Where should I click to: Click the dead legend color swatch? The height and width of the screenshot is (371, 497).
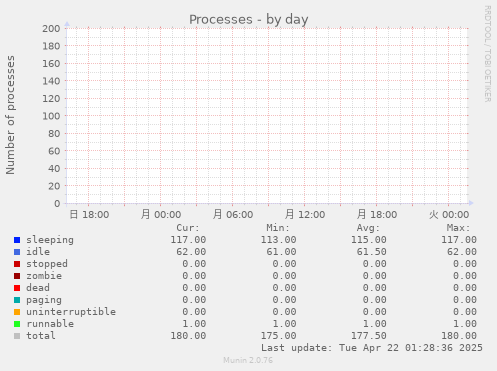17,288
